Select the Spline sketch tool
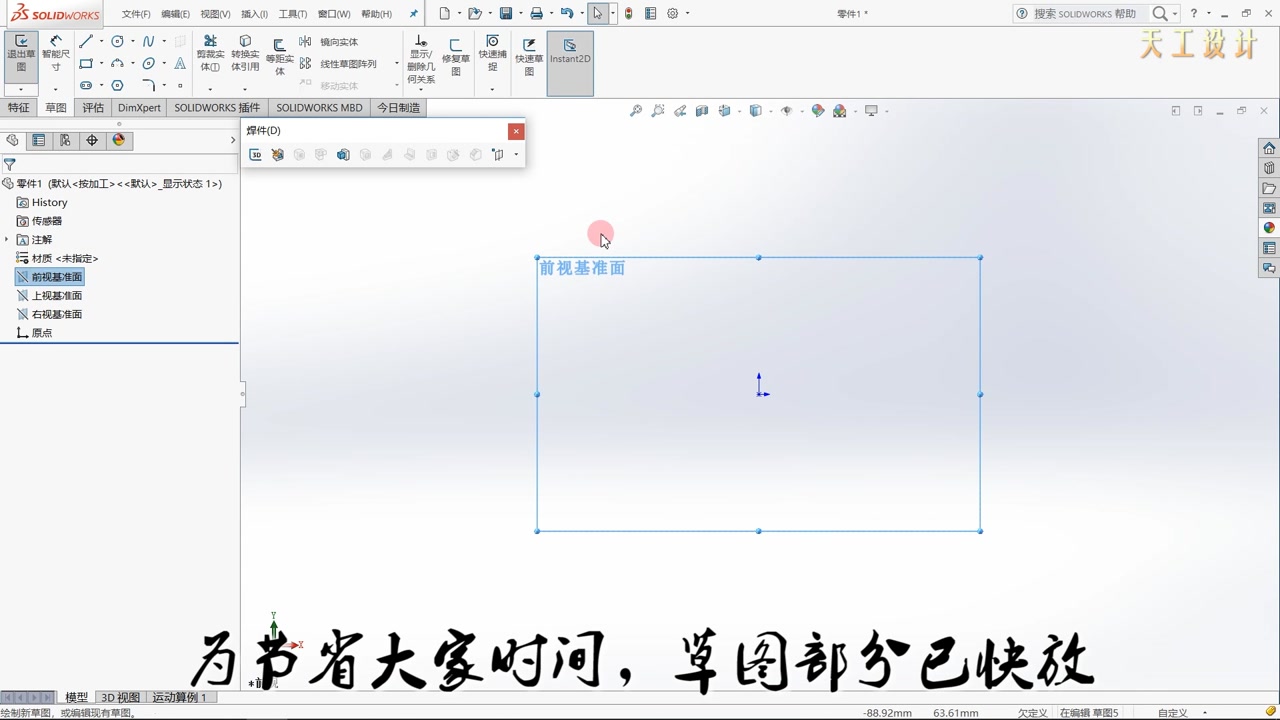Image resolution: width=1280 pixels, height=720 pixels. [149, 41]
